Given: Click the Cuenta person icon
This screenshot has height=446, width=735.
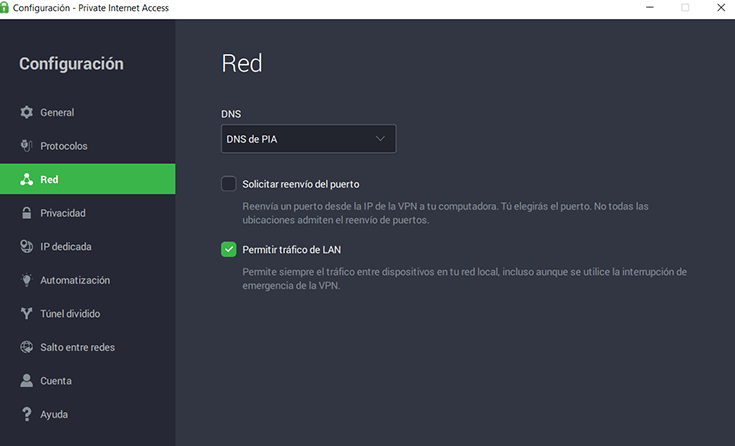Looking at the screenshot, I should (x=27, y=380).
